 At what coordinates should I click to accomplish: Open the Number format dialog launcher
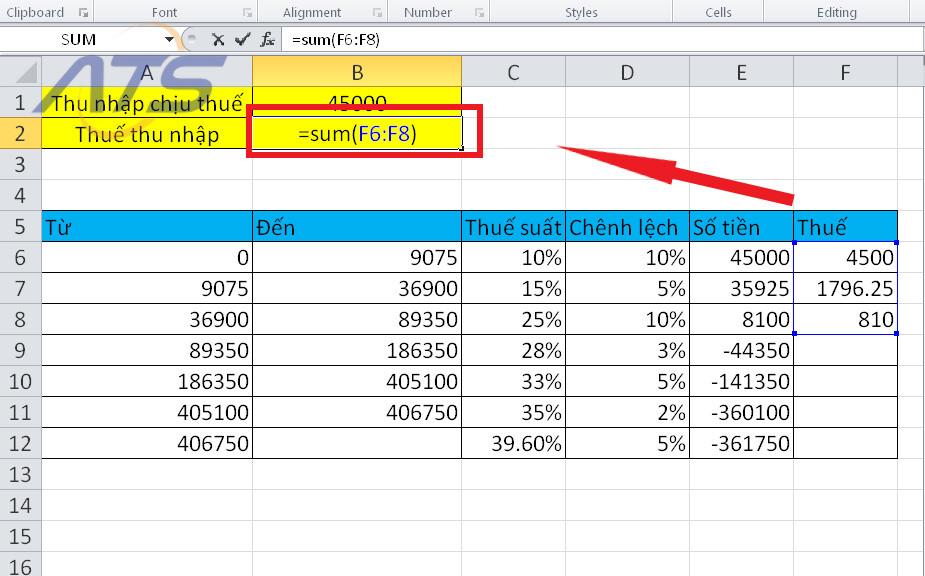click(479, 13)
